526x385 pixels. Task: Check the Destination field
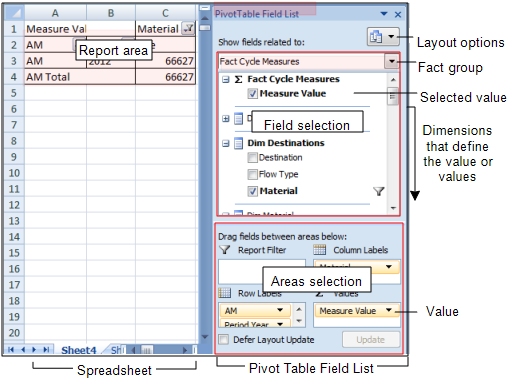252,158
